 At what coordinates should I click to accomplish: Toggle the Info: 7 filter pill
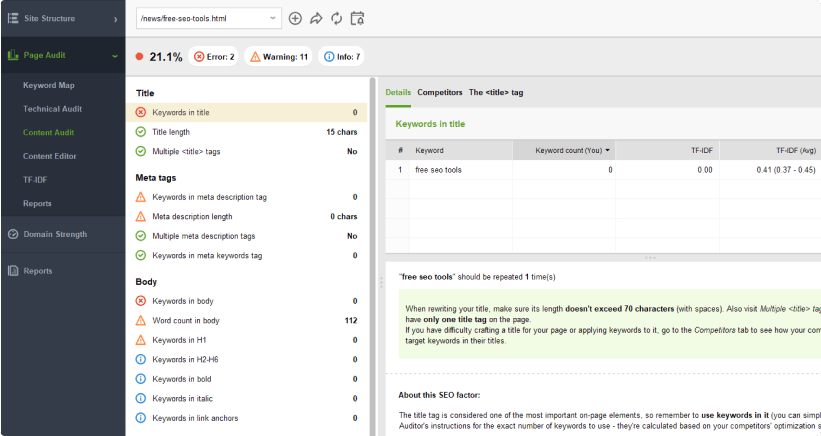tap(341, 57)
